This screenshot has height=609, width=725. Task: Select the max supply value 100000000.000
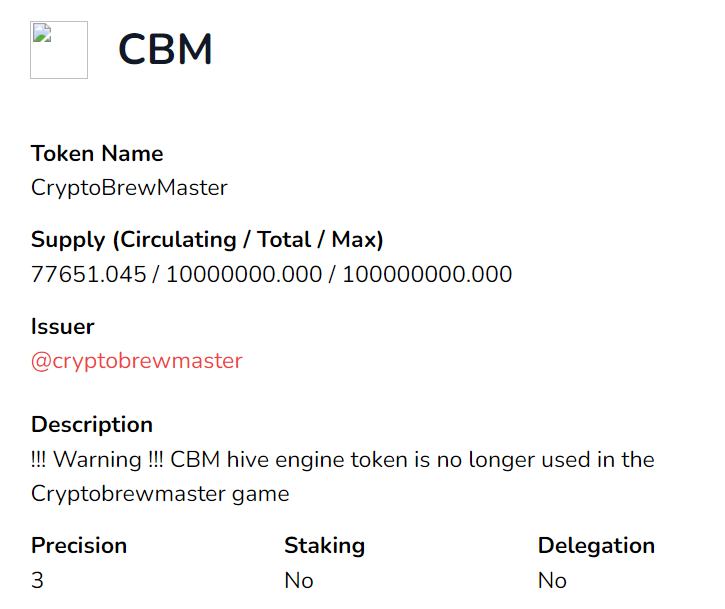427,274
